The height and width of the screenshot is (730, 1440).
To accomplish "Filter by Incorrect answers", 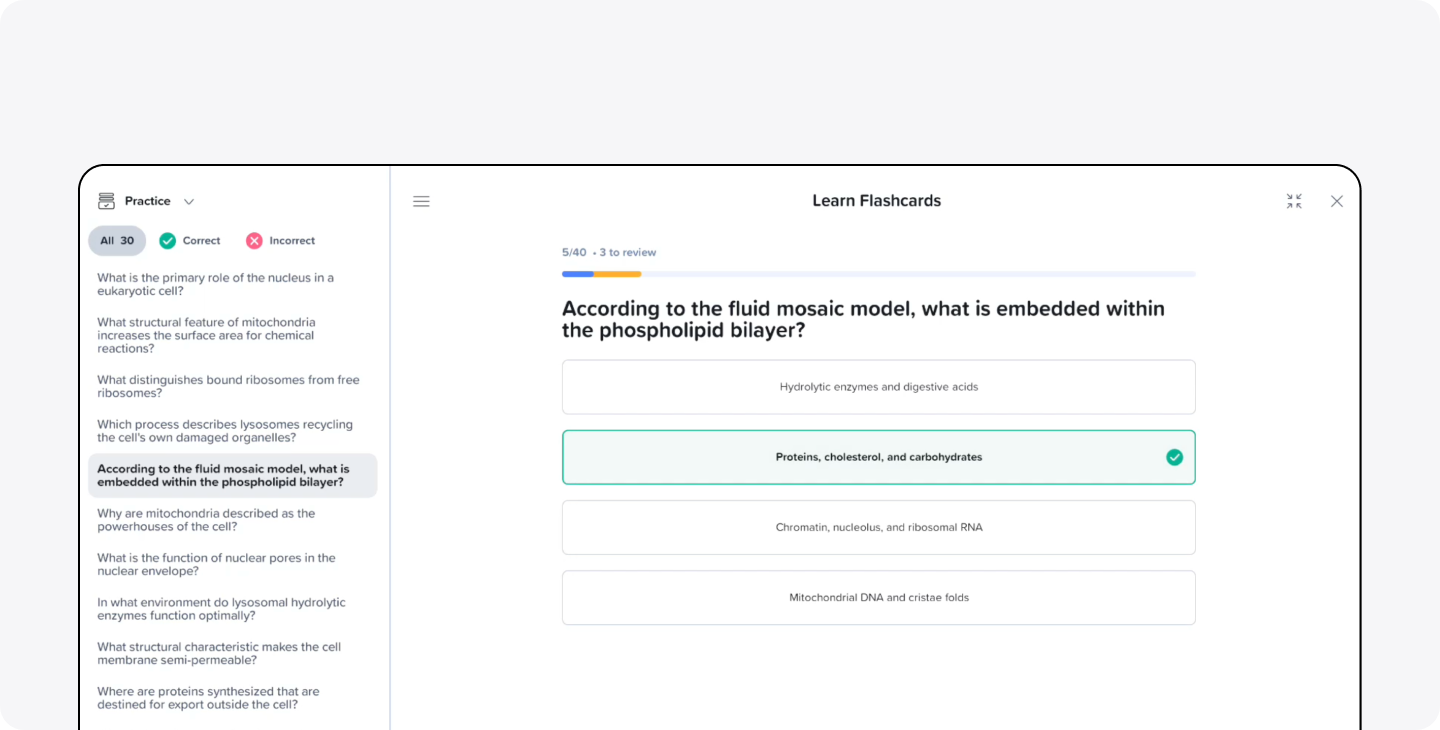I will pyautogui.click(x=280, y=241).
